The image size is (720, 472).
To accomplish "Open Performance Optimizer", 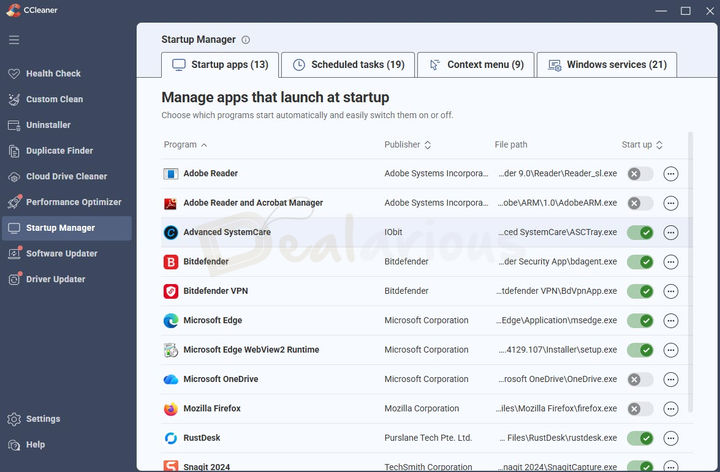I will pos(67,202).
